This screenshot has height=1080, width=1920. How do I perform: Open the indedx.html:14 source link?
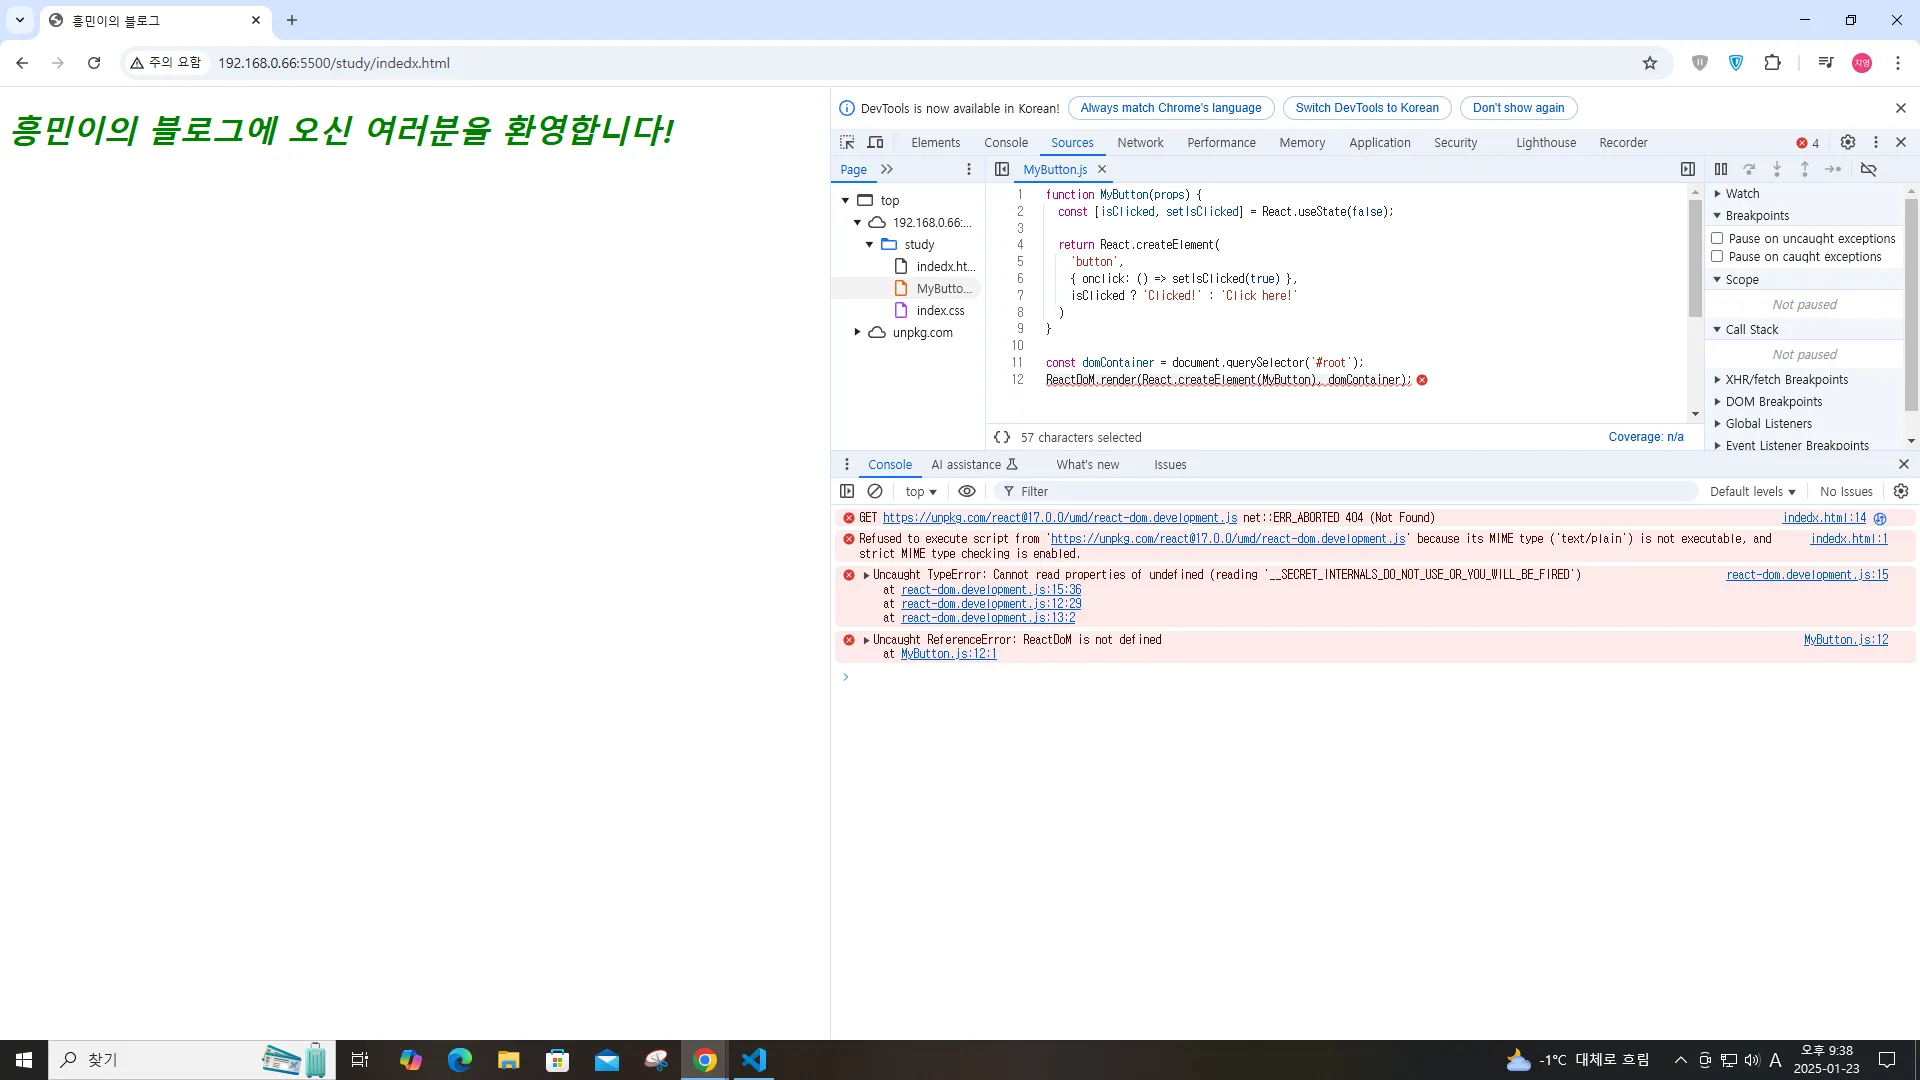pos(1824,518)
